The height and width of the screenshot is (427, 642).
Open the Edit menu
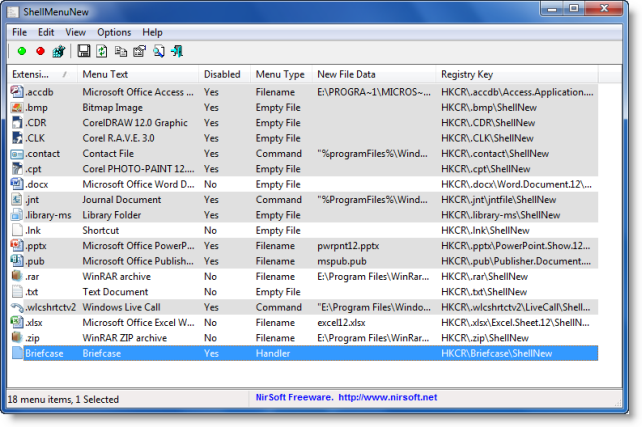click(x=46, y=32)
